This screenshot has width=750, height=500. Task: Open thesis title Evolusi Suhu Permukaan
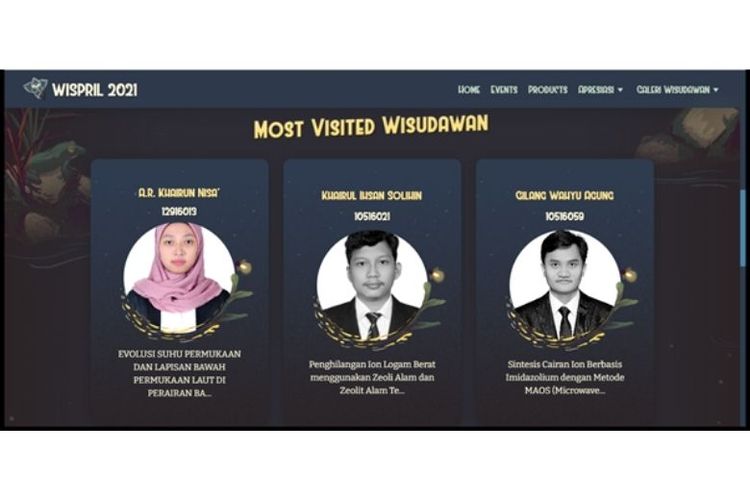(179, 373)
